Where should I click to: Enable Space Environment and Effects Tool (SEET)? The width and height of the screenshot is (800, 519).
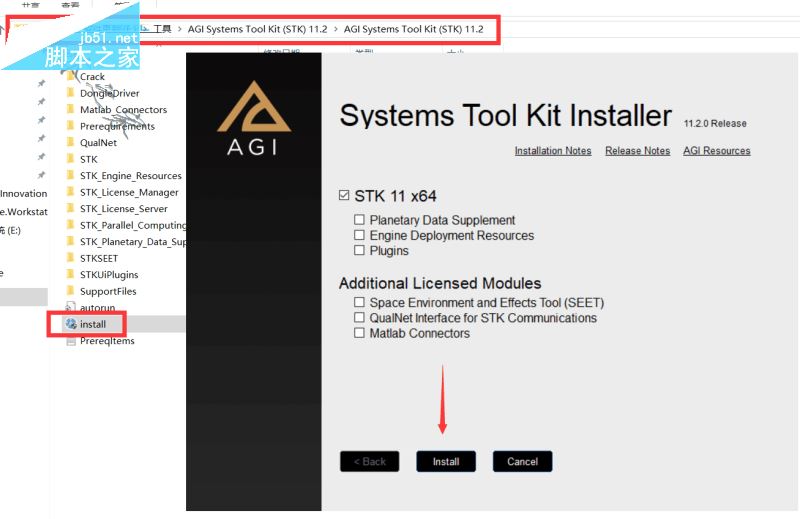[x=359, y=302]
